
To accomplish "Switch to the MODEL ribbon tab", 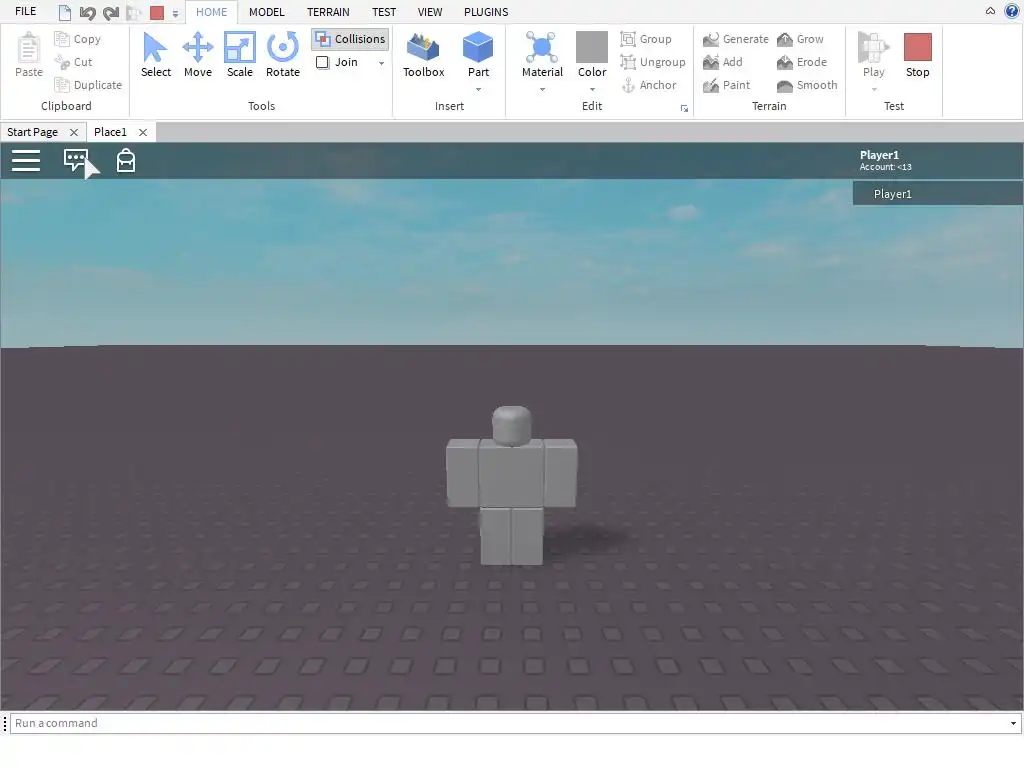I will [266, 12].
